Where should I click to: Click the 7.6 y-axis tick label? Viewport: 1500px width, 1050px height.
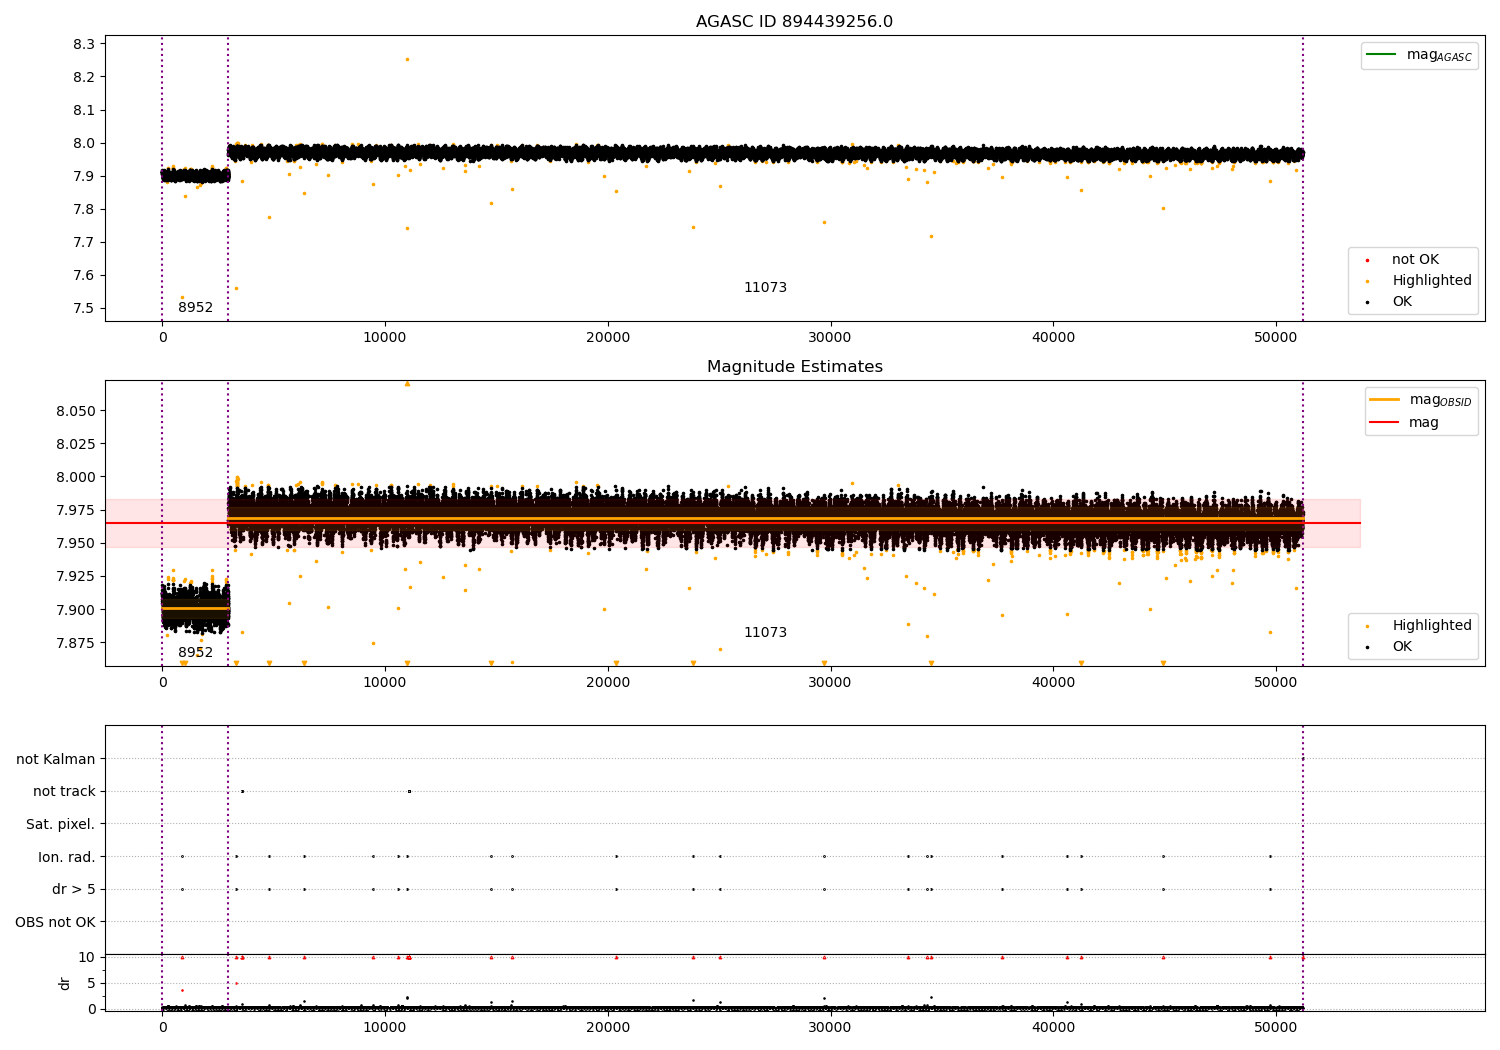coord(84,275)
